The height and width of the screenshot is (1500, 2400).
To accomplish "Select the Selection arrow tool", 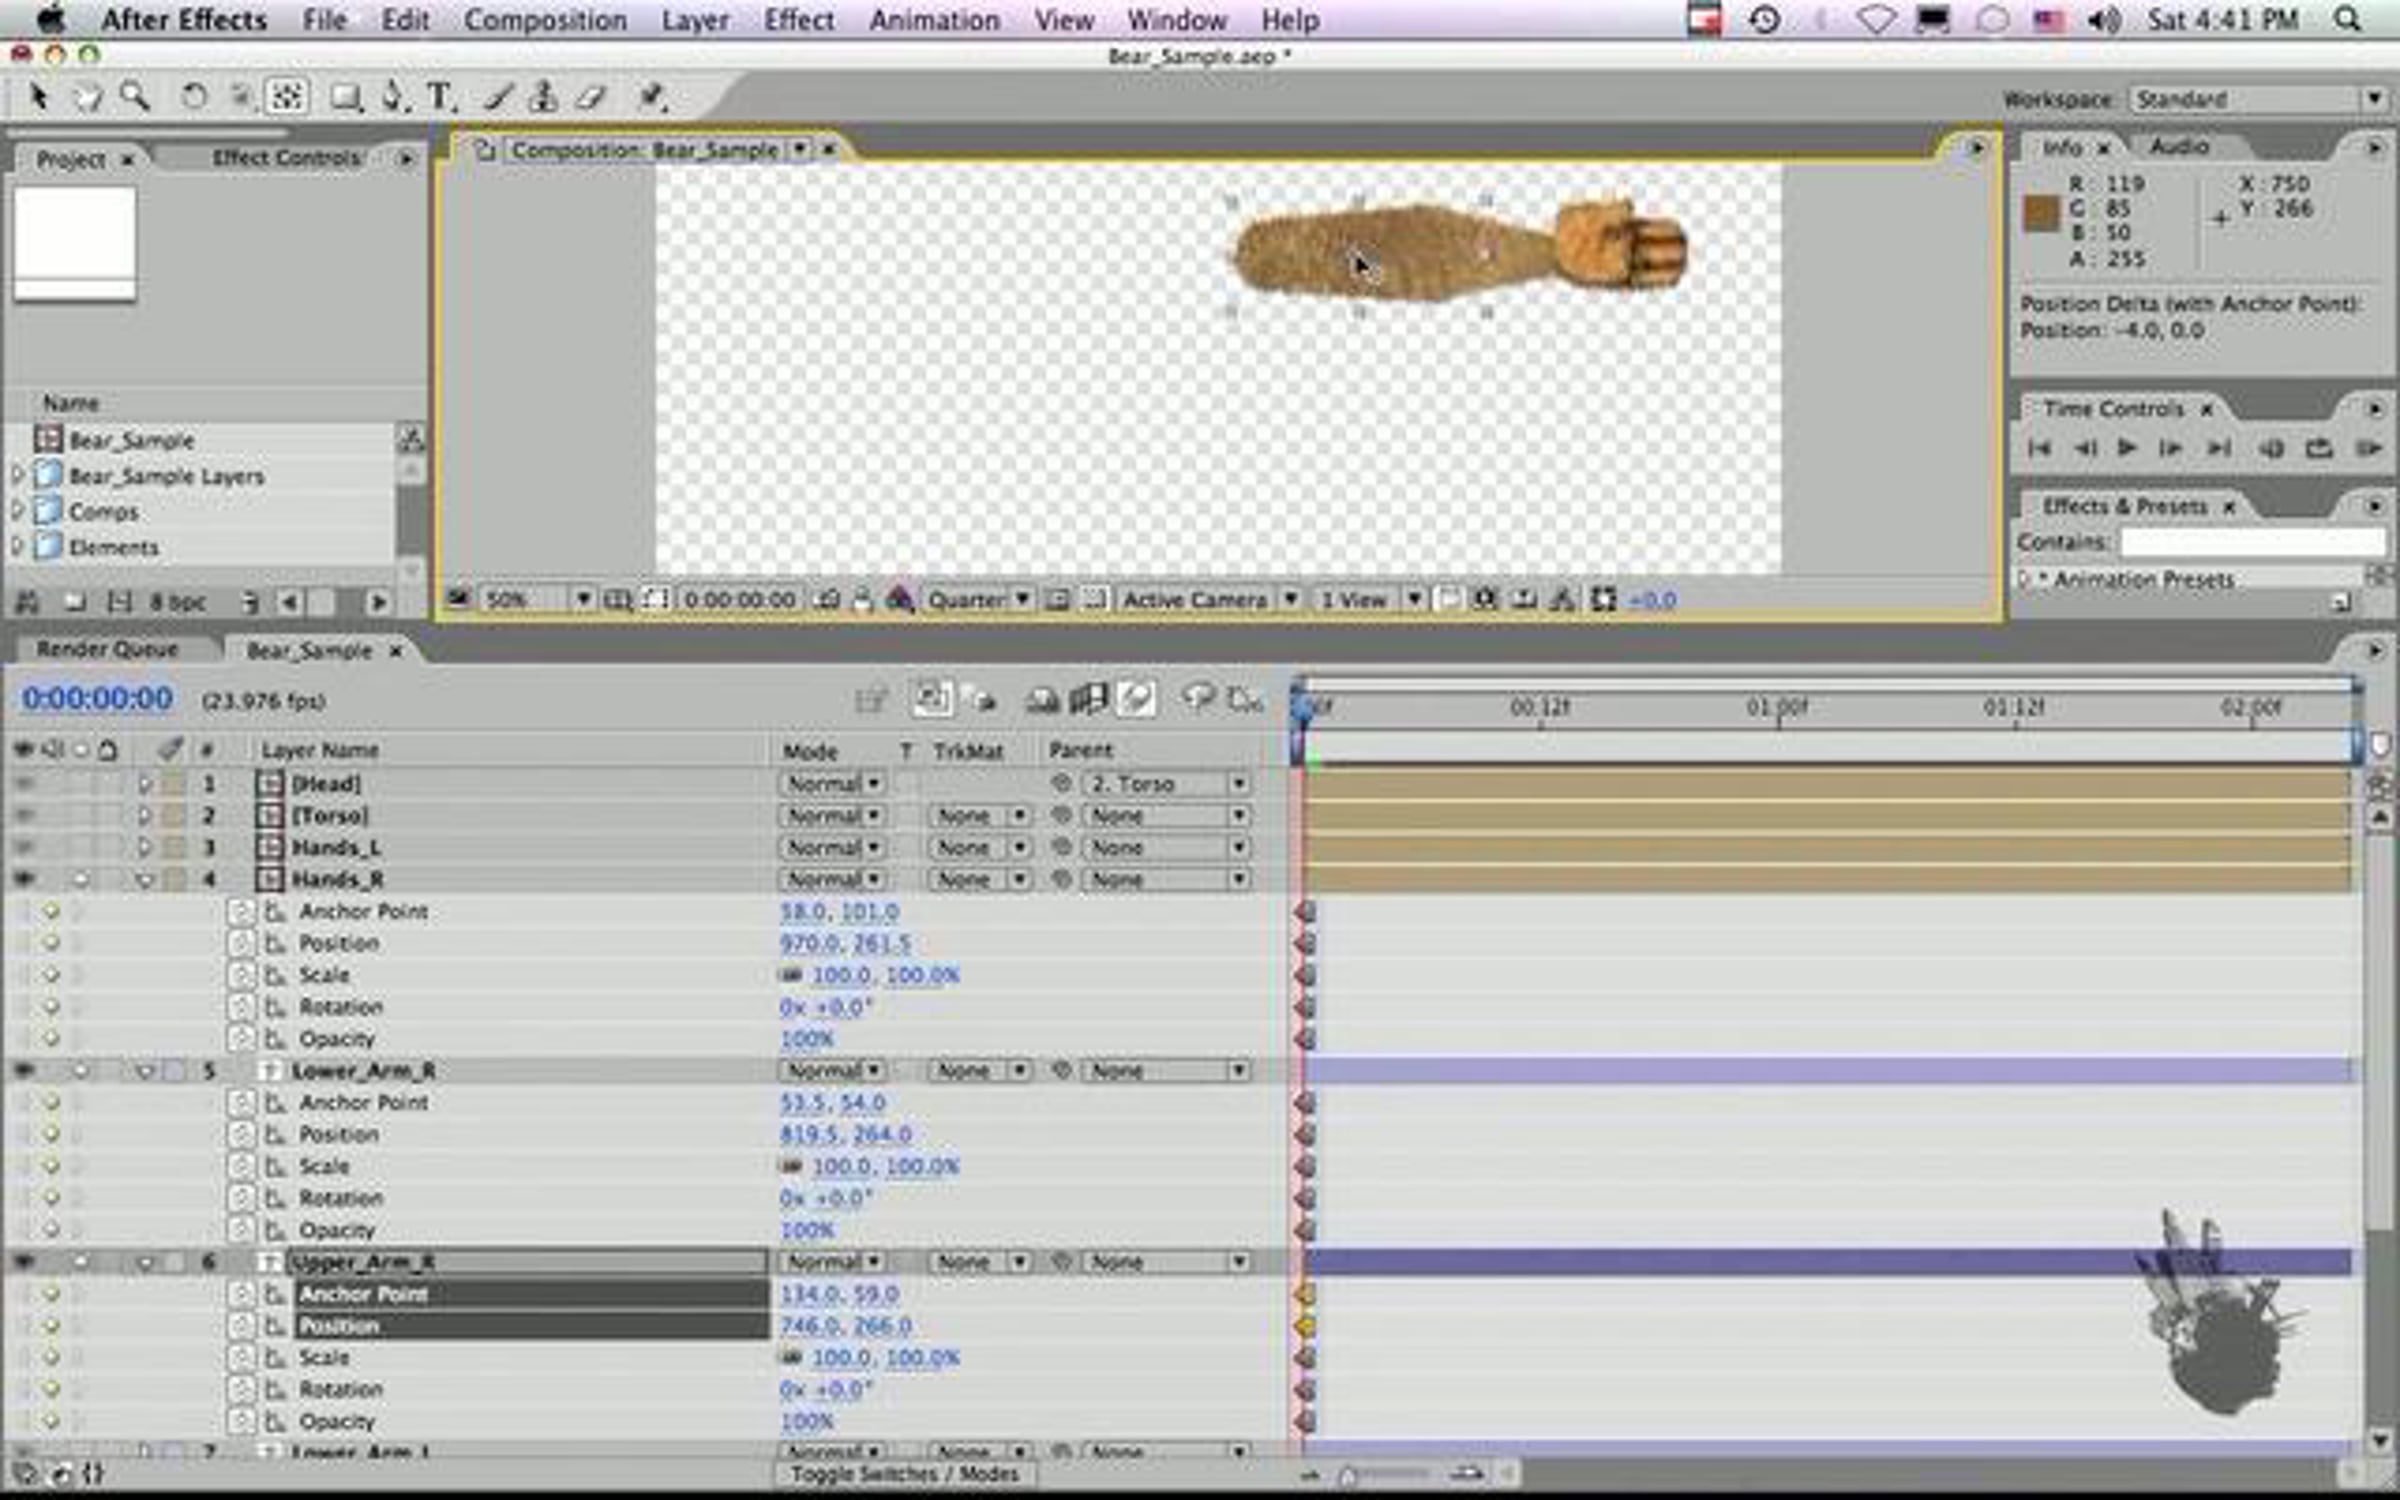I will point(39,97).
